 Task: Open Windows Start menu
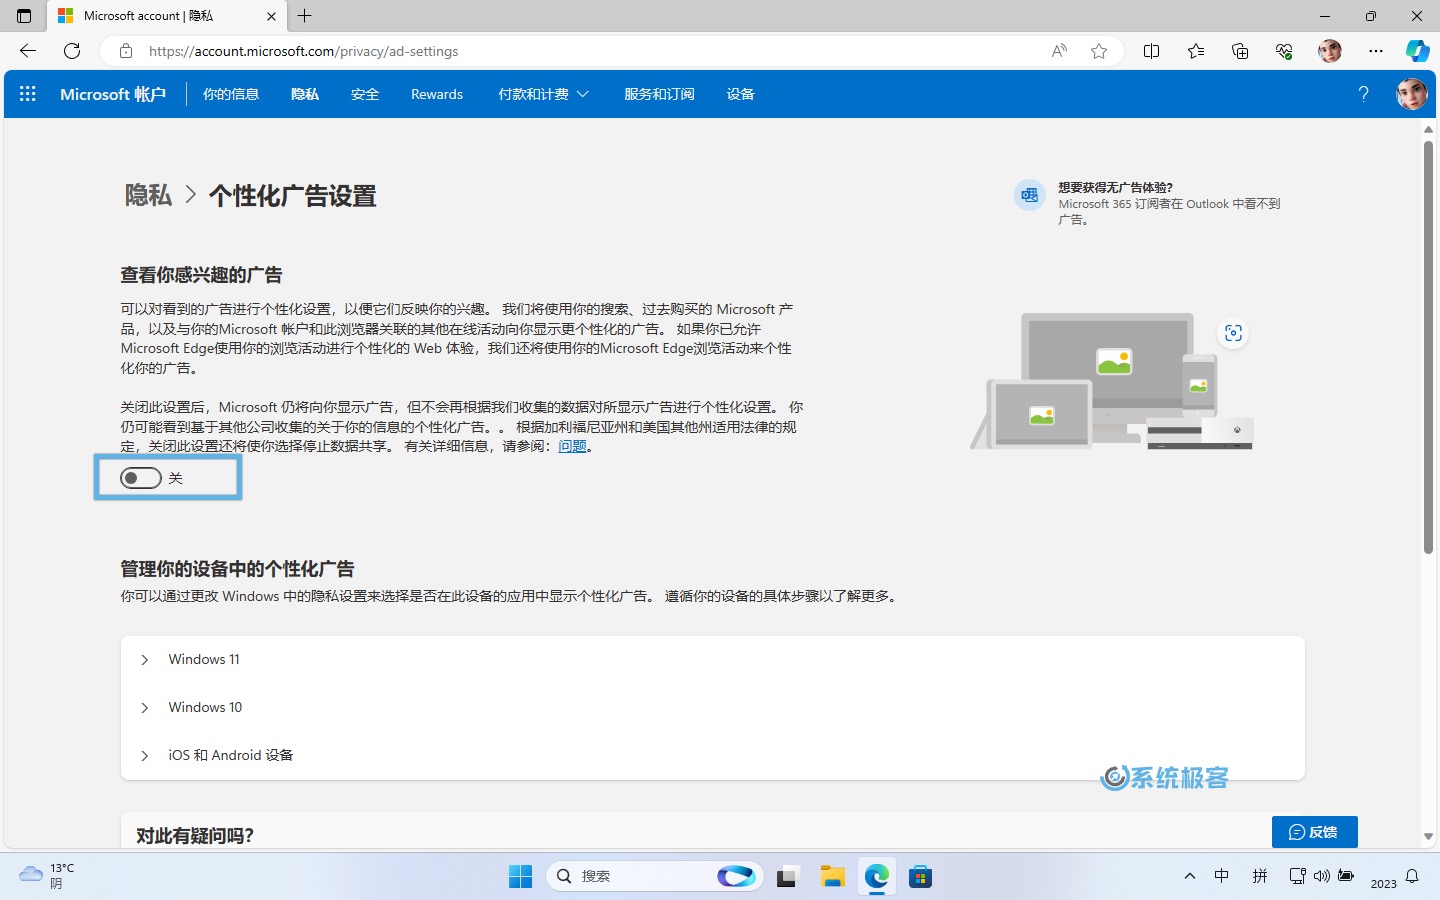tap(521, 876)
